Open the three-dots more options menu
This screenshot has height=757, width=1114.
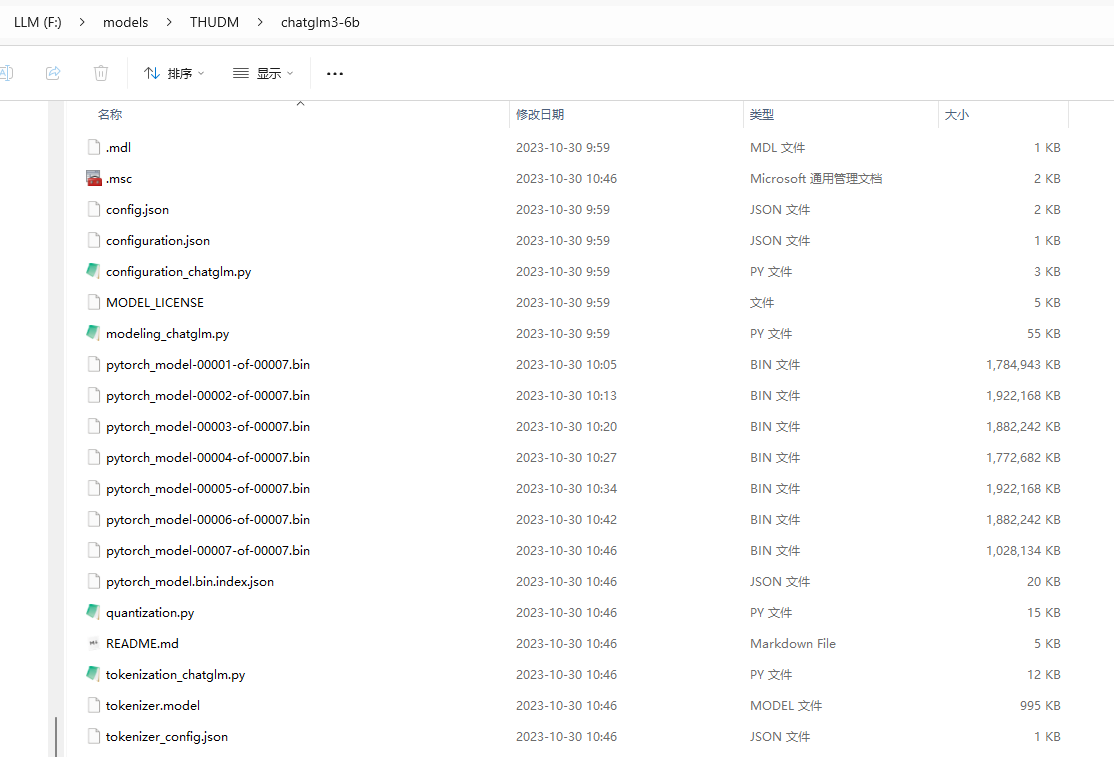(x=335, y=73)
